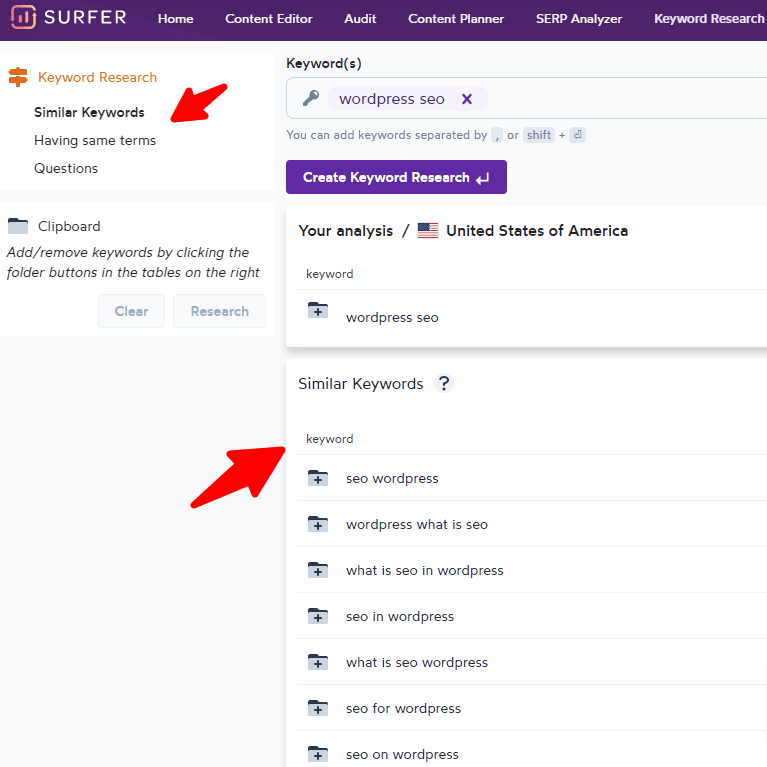The height and width of the screenshot is (767, 767).
Task: Open the Content Planner menu item
Action: (x=456, y=19)
